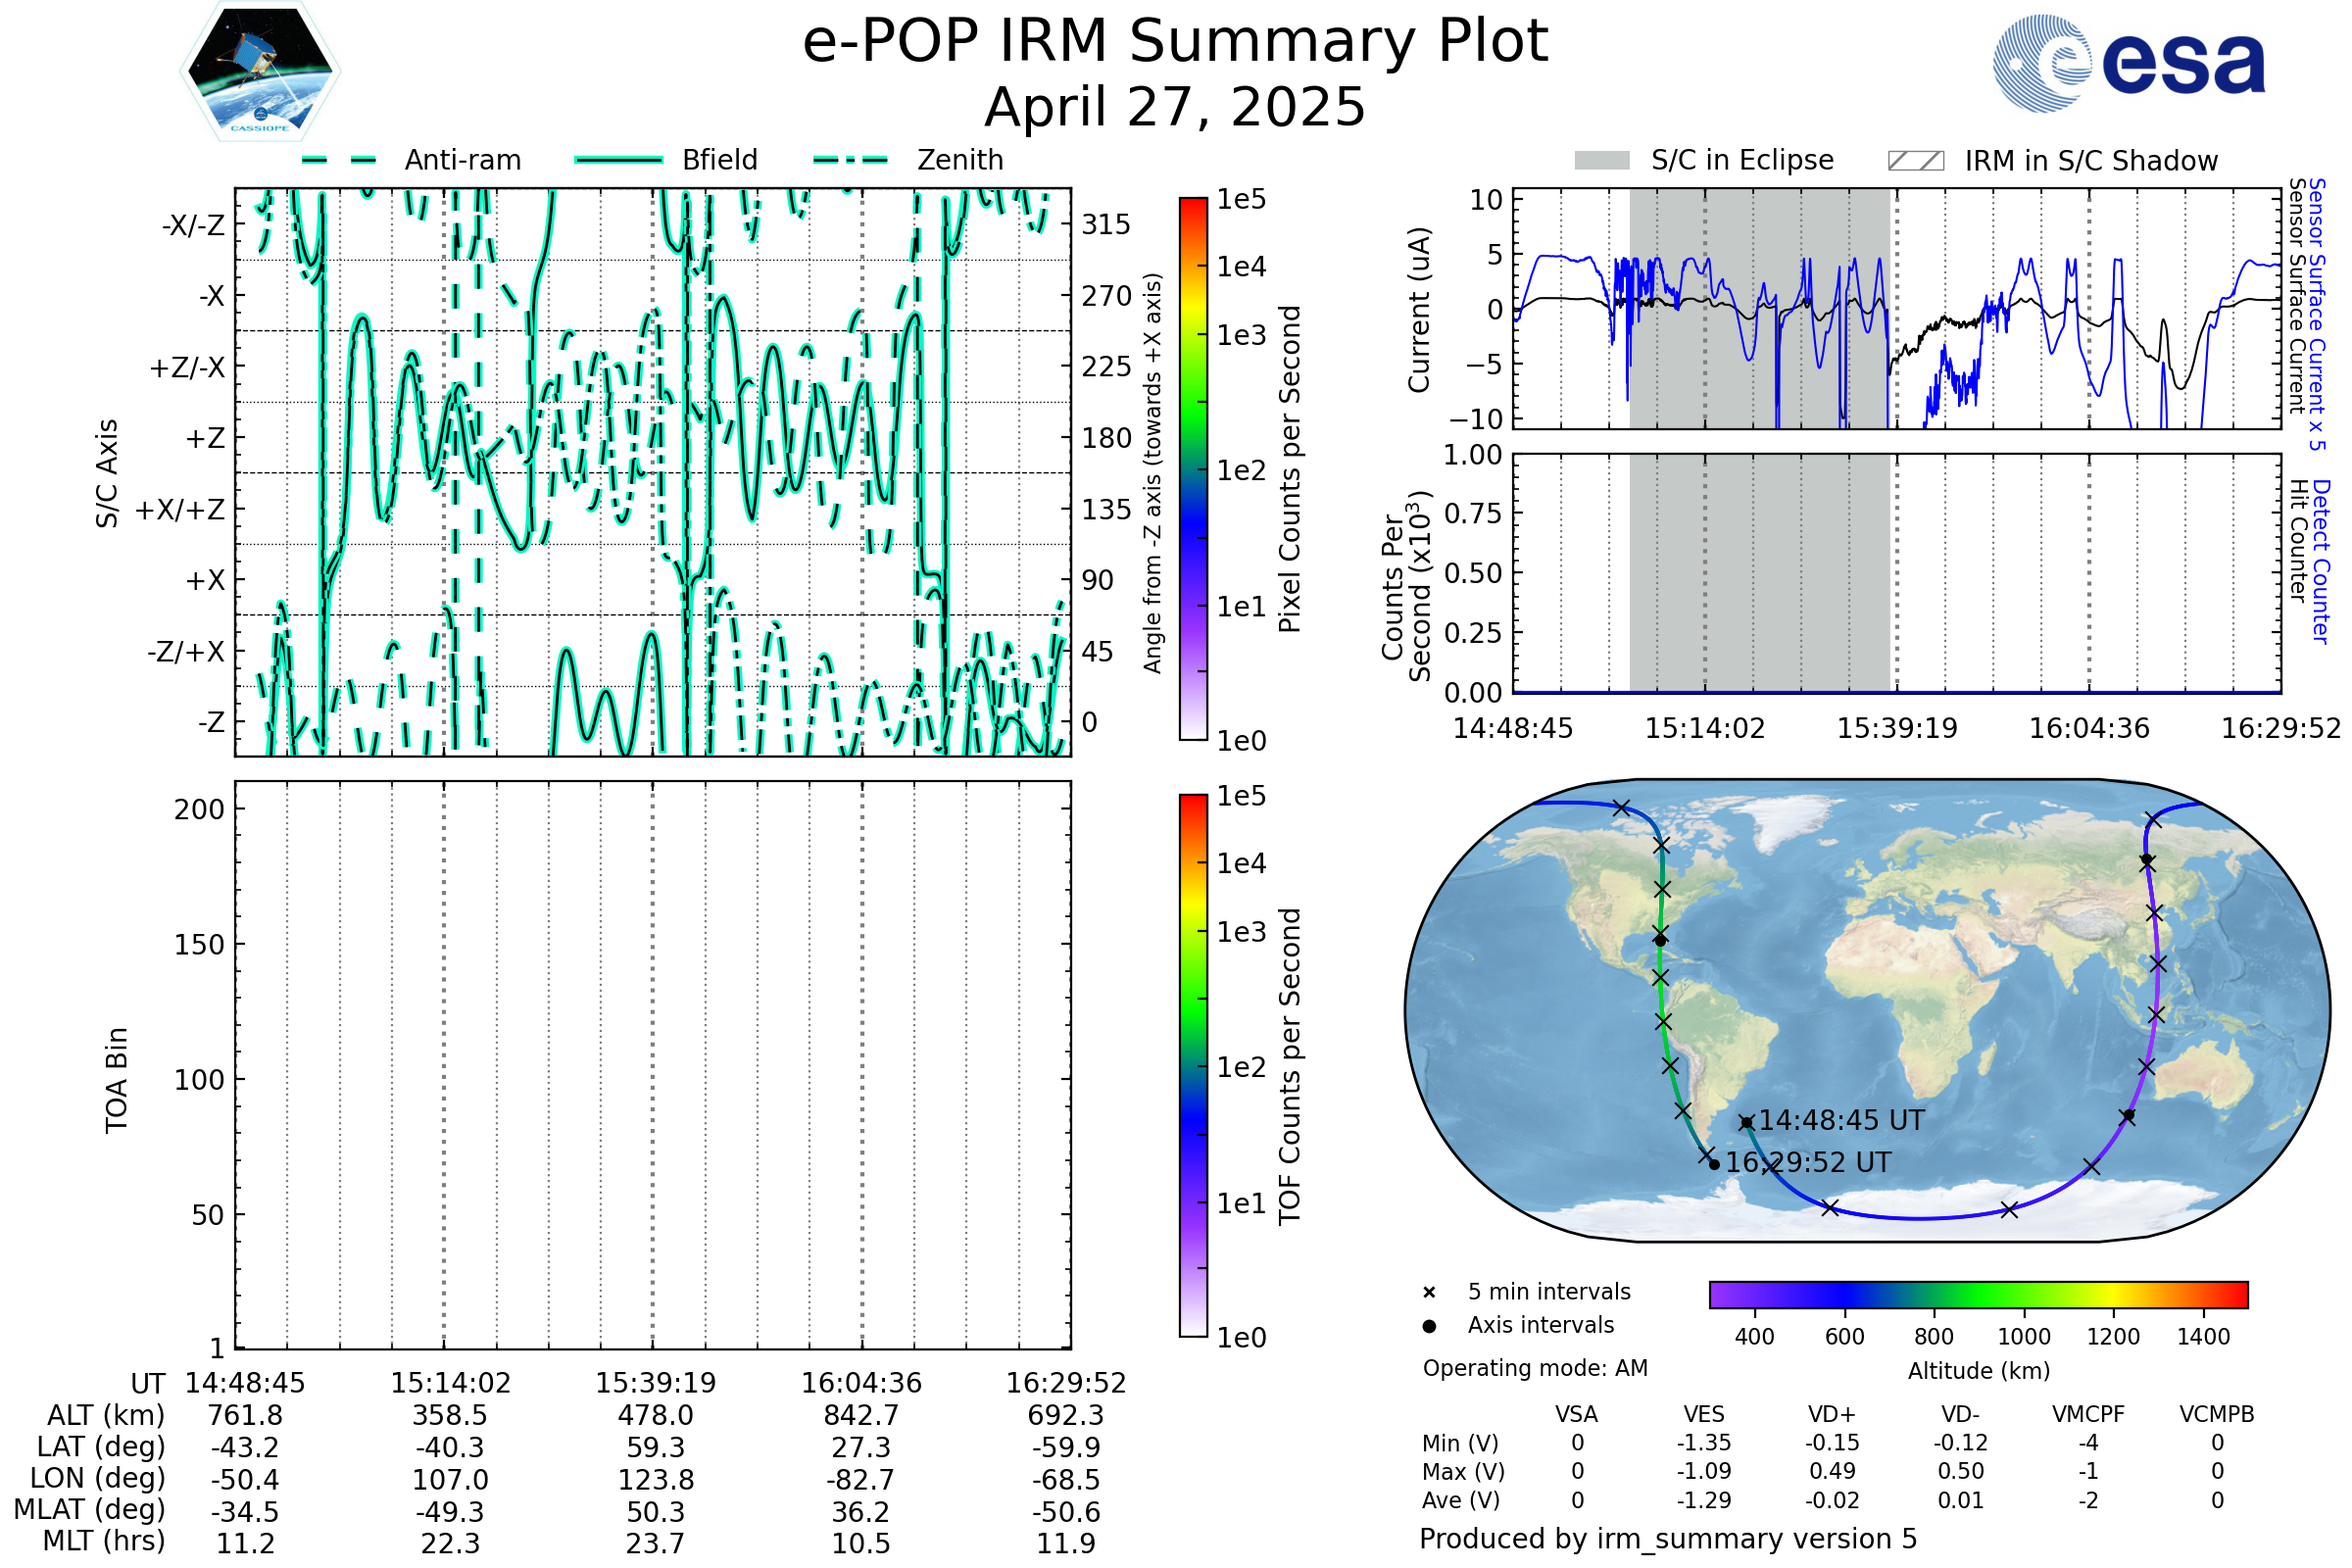This screenshot has height=1568, width=2352.
Task: Click the Pixel Counts per Second colorbar
Action: pos(1193,468)
